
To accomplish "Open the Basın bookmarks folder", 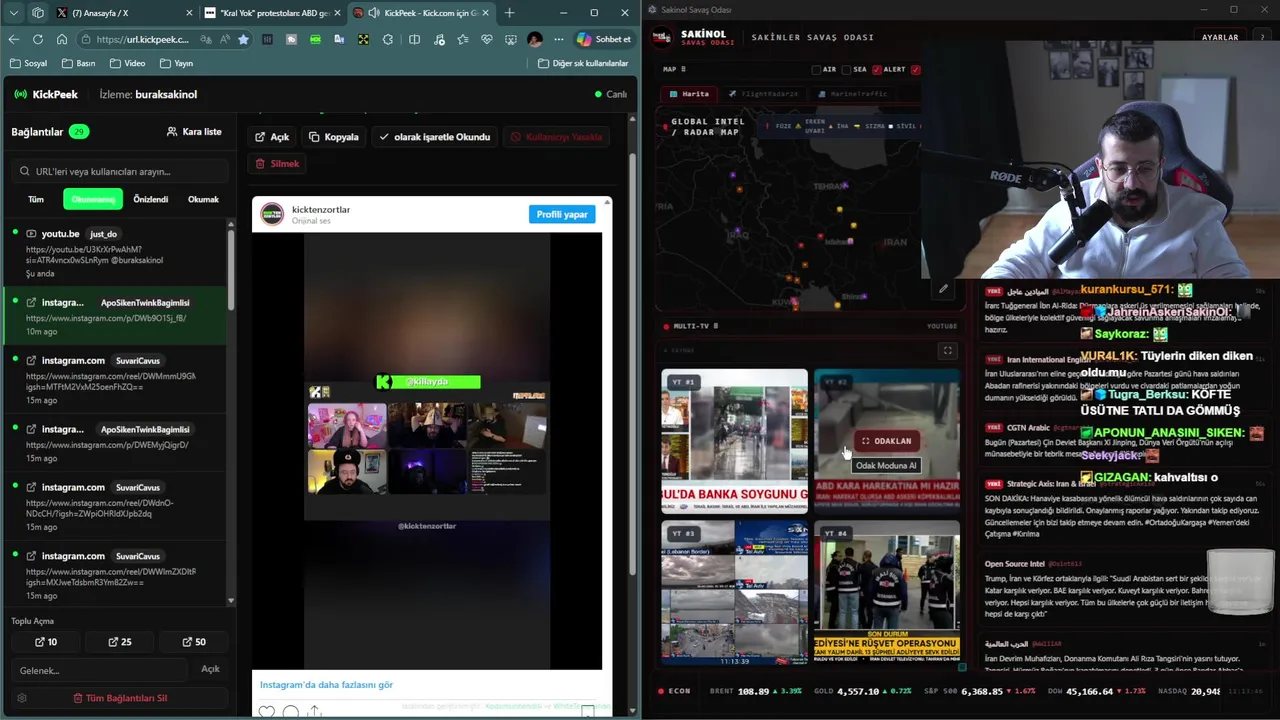I will point(78,63).
